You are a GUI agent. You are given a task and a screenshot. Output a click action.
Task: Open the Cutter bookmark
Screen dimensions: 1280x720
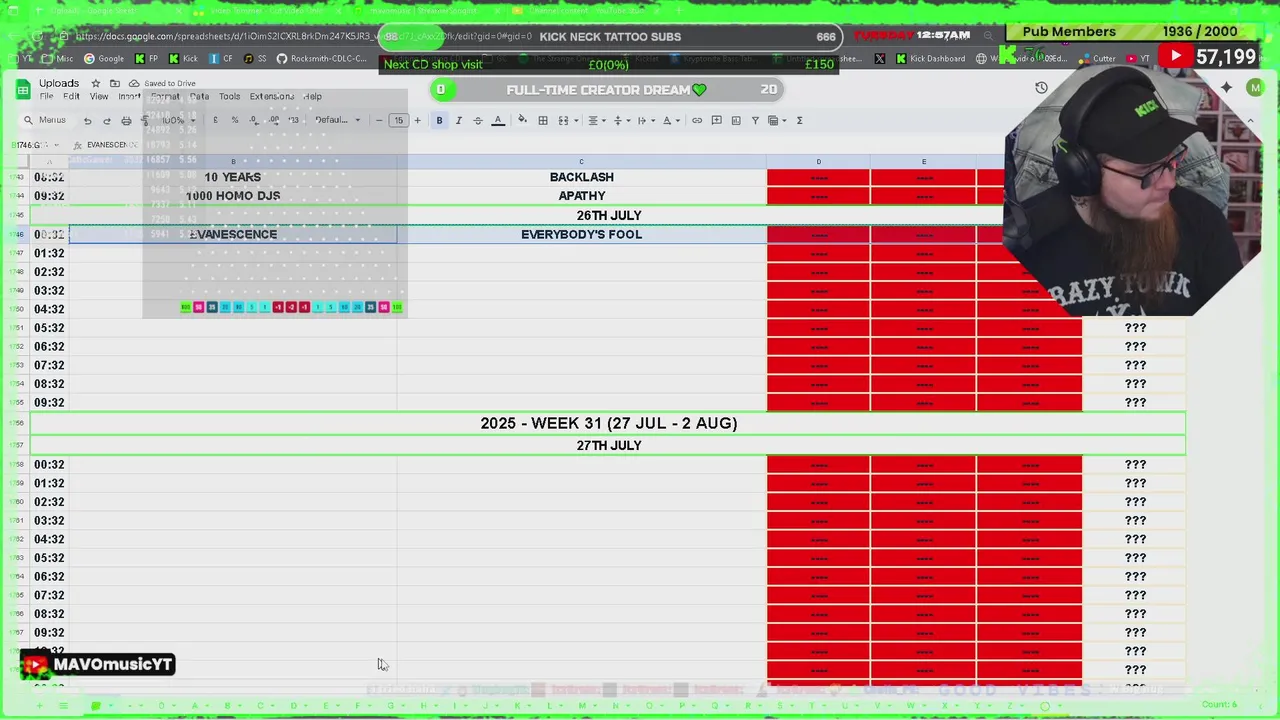click(1098, 59)
